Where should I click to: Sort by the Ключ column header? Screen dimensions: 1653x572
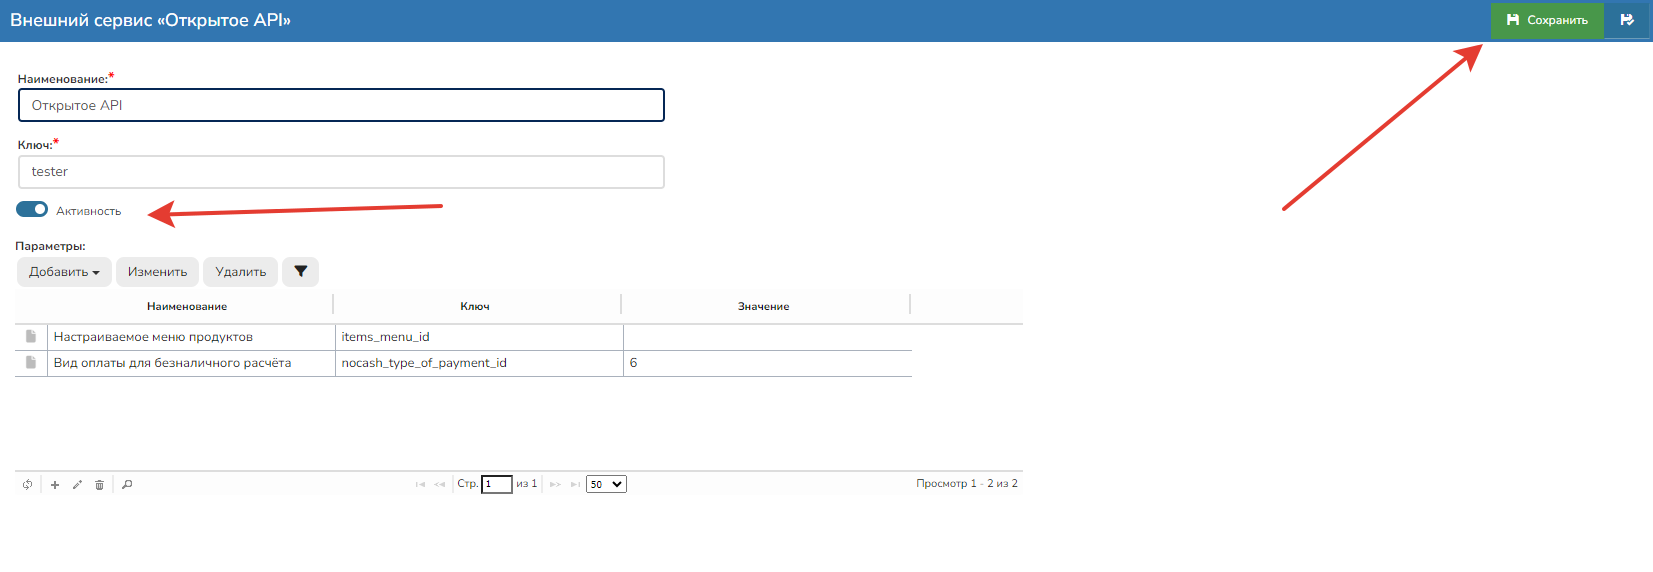(475, 306)
